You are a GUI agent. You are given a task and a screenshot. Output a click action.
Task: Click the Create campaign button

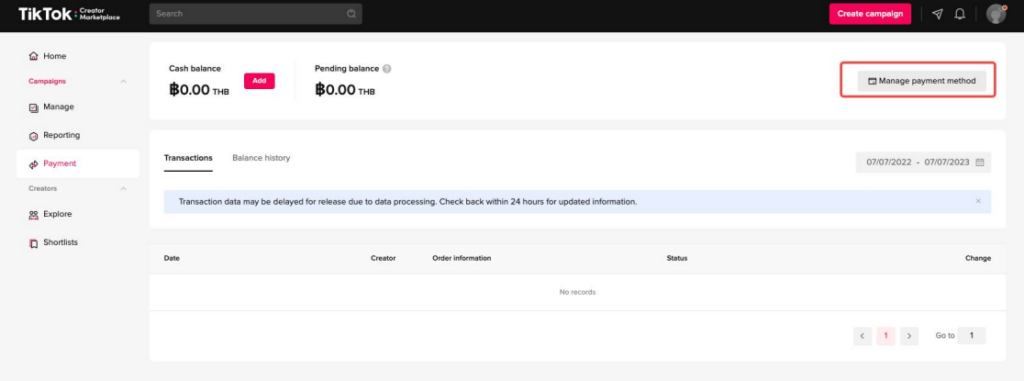click(x=870, y=14)
